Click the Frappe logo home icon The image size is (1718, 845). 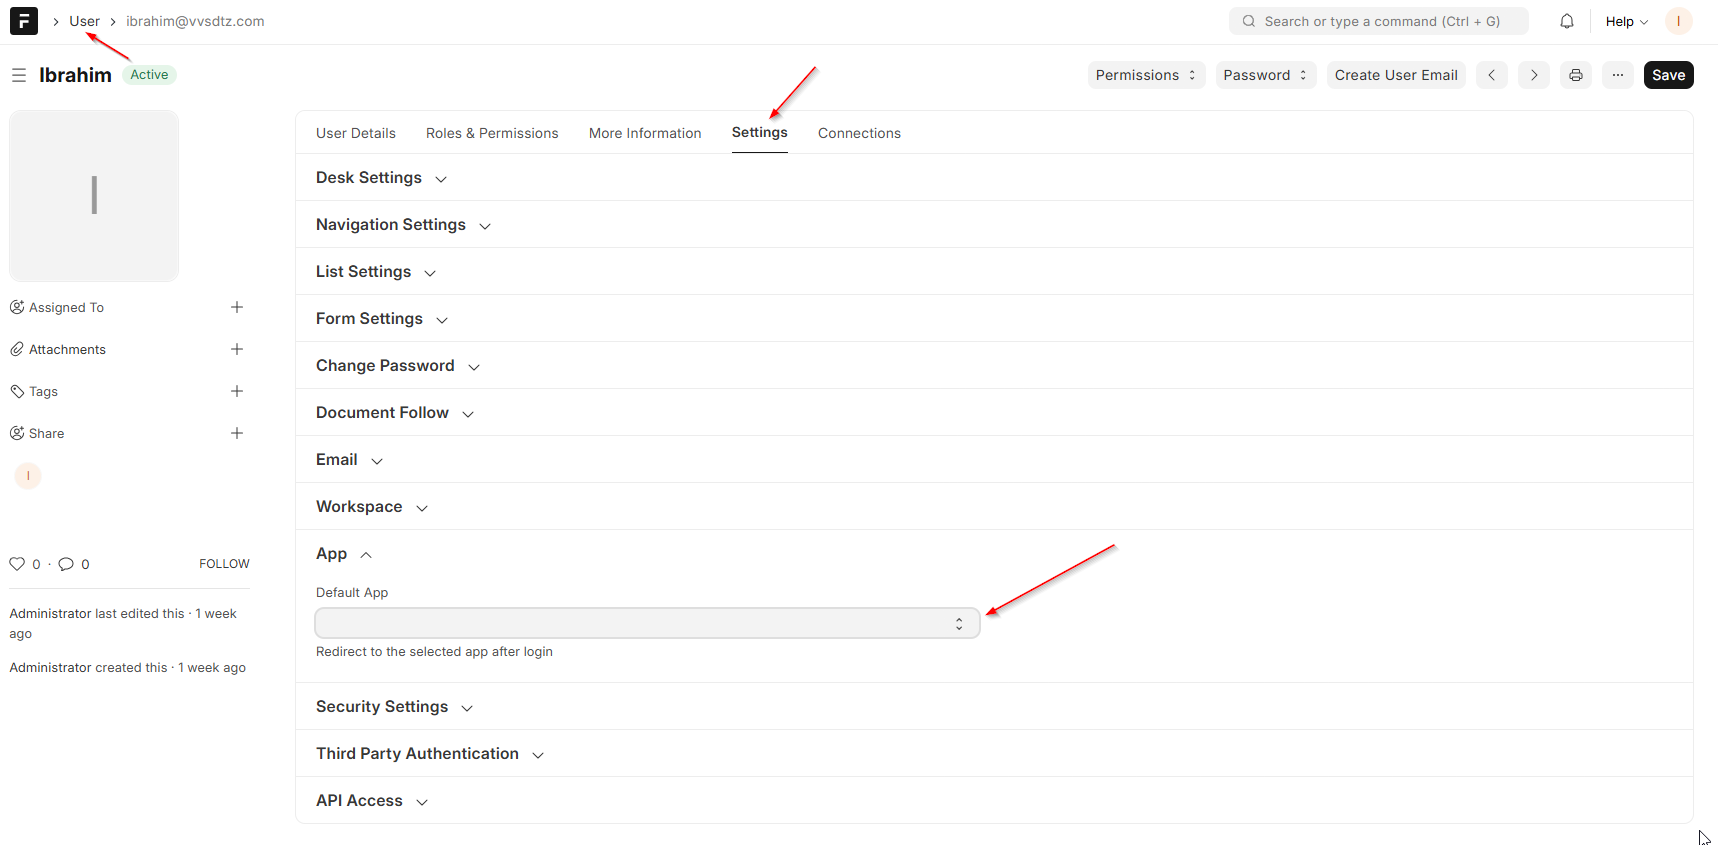(x=24, y=21)
